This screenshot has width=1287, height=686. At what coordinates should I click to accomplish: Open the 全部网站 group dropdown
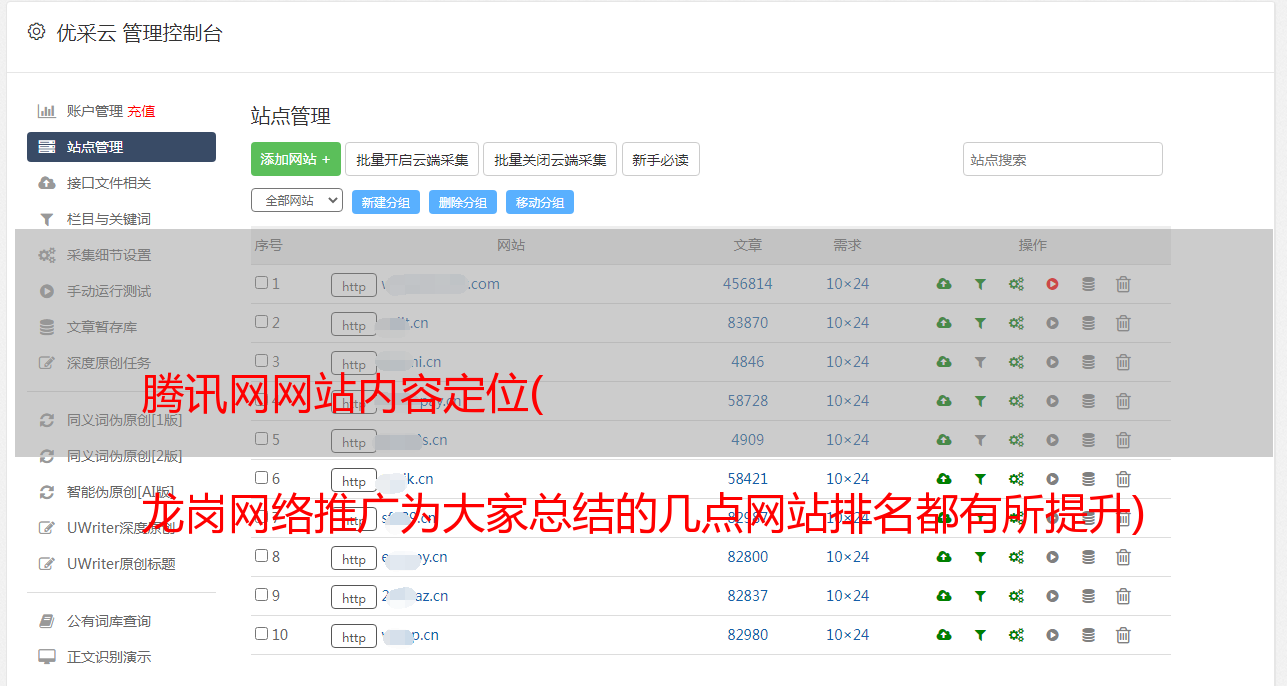click(297, 201)
